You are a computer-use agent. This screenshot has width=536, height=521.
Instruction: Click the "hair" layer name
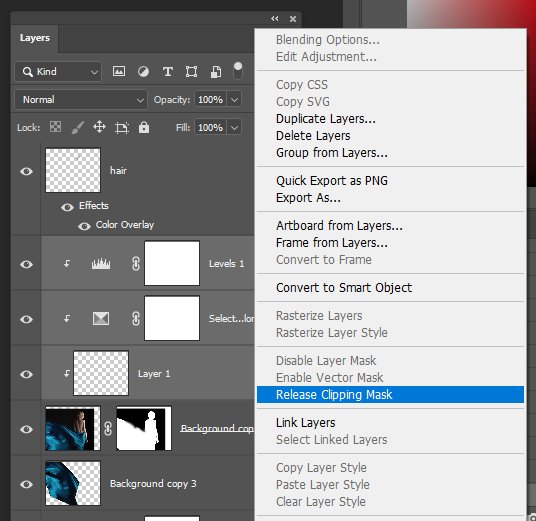pos(118,171)
